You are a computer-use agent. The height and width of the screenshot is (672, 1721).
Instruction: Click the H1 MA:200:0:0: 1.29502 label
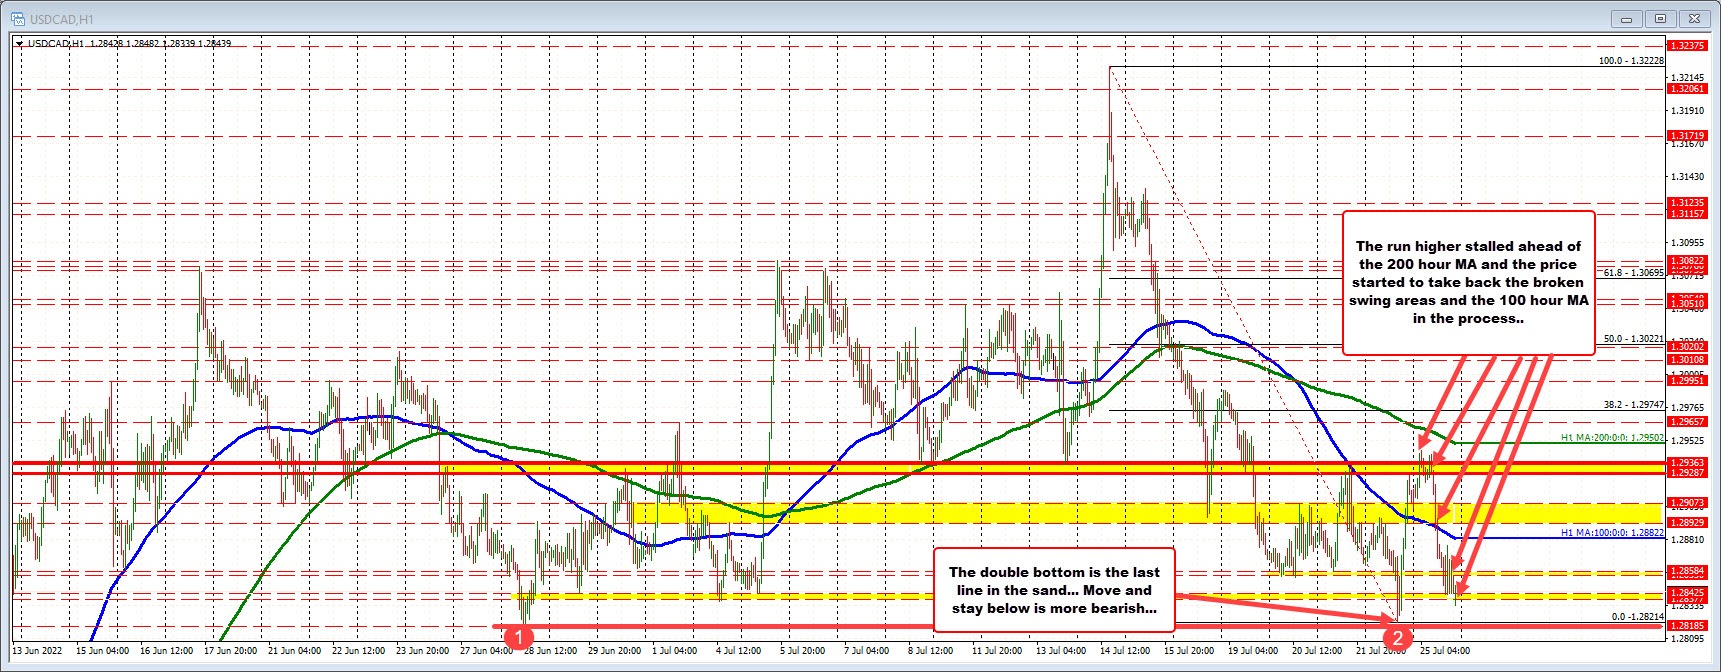(1612, 438)
